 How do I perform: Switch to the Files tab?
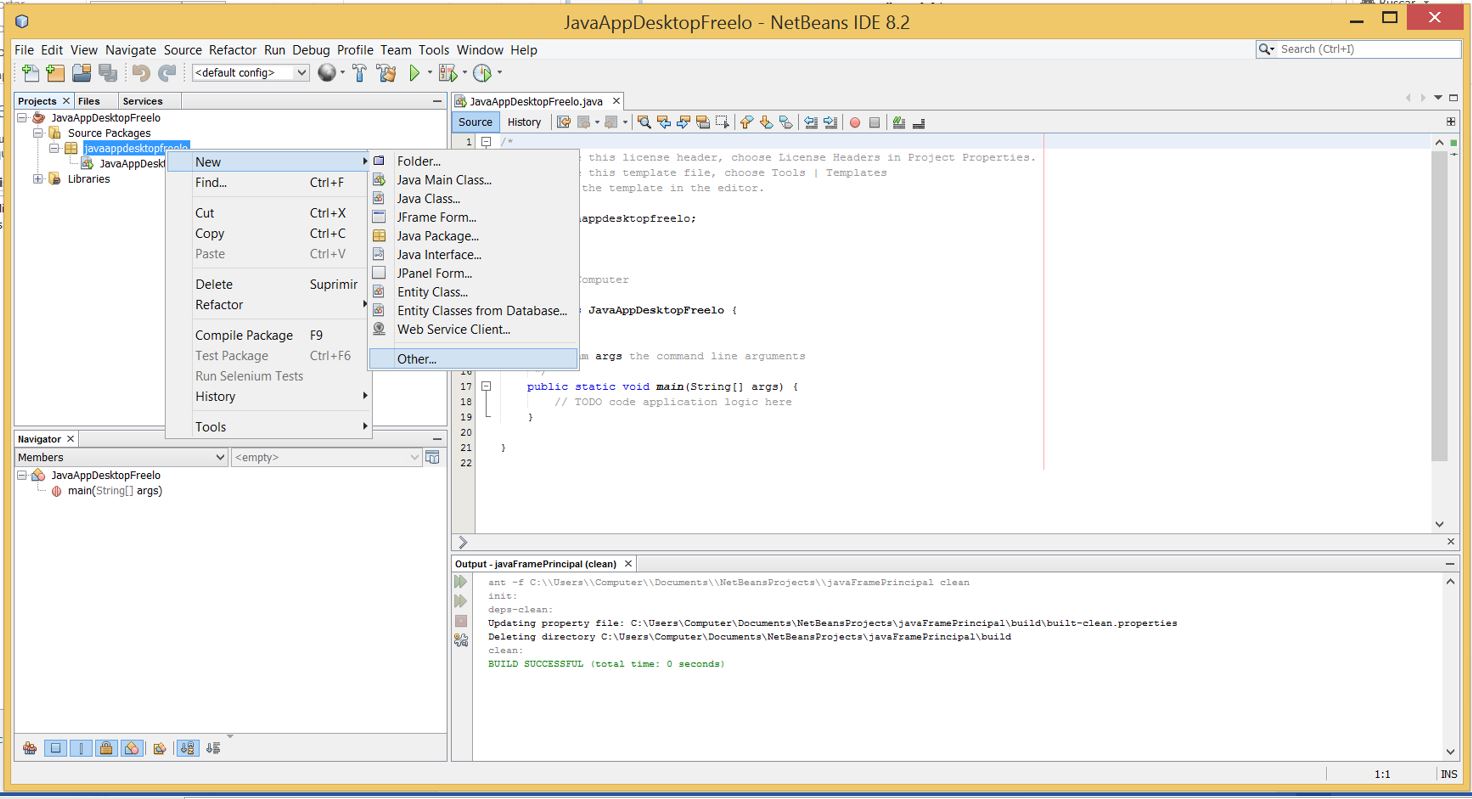pyautogui.click(x=89, y=101)
